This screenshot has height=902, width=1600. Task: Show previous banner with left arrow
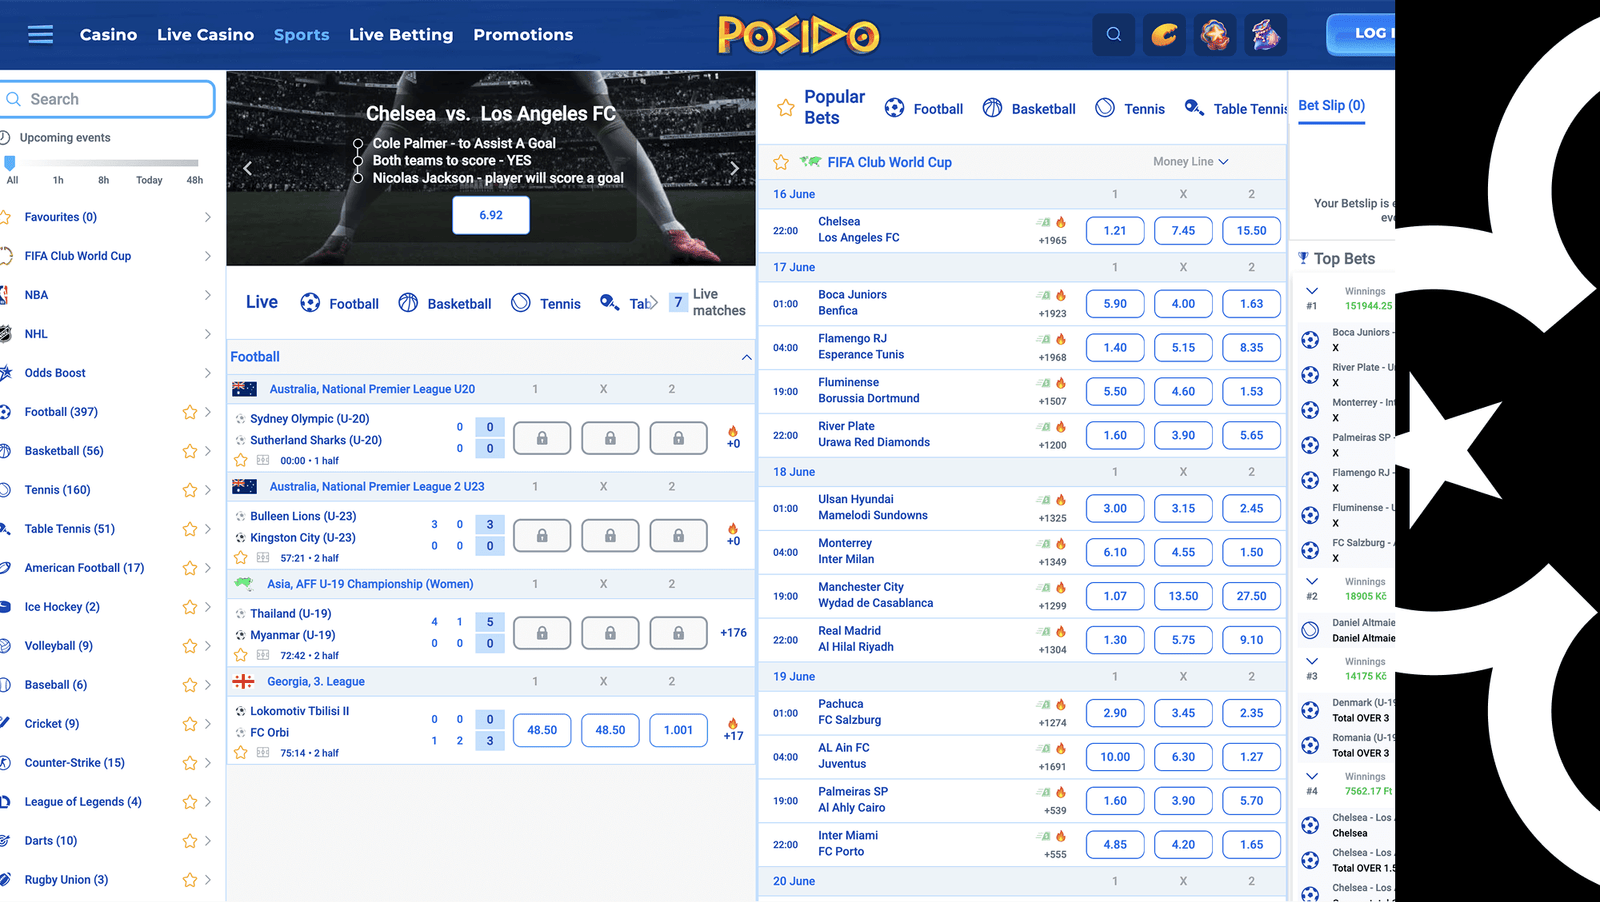(x=248, y=168)
